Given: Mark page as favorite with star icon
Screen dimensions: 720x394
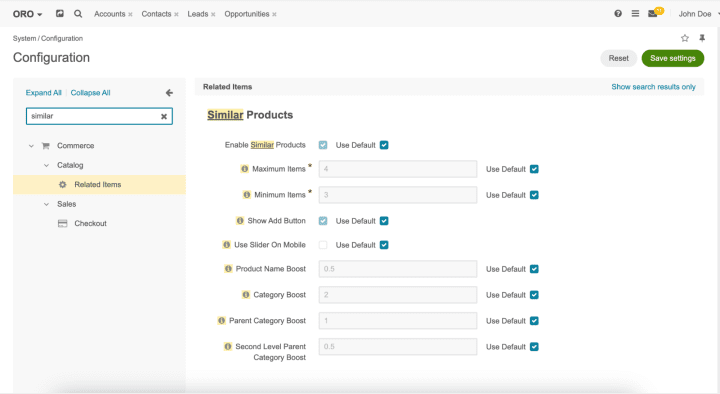Looking at the screenshot, I should click(685, 38).
